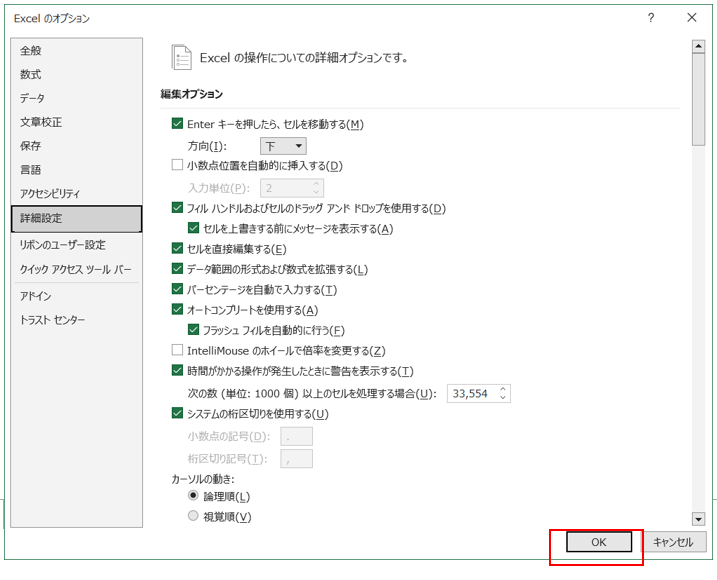
Task: Increase the cell count threshold spinner value
Action: pyautogui.click(x=503, y=389)
